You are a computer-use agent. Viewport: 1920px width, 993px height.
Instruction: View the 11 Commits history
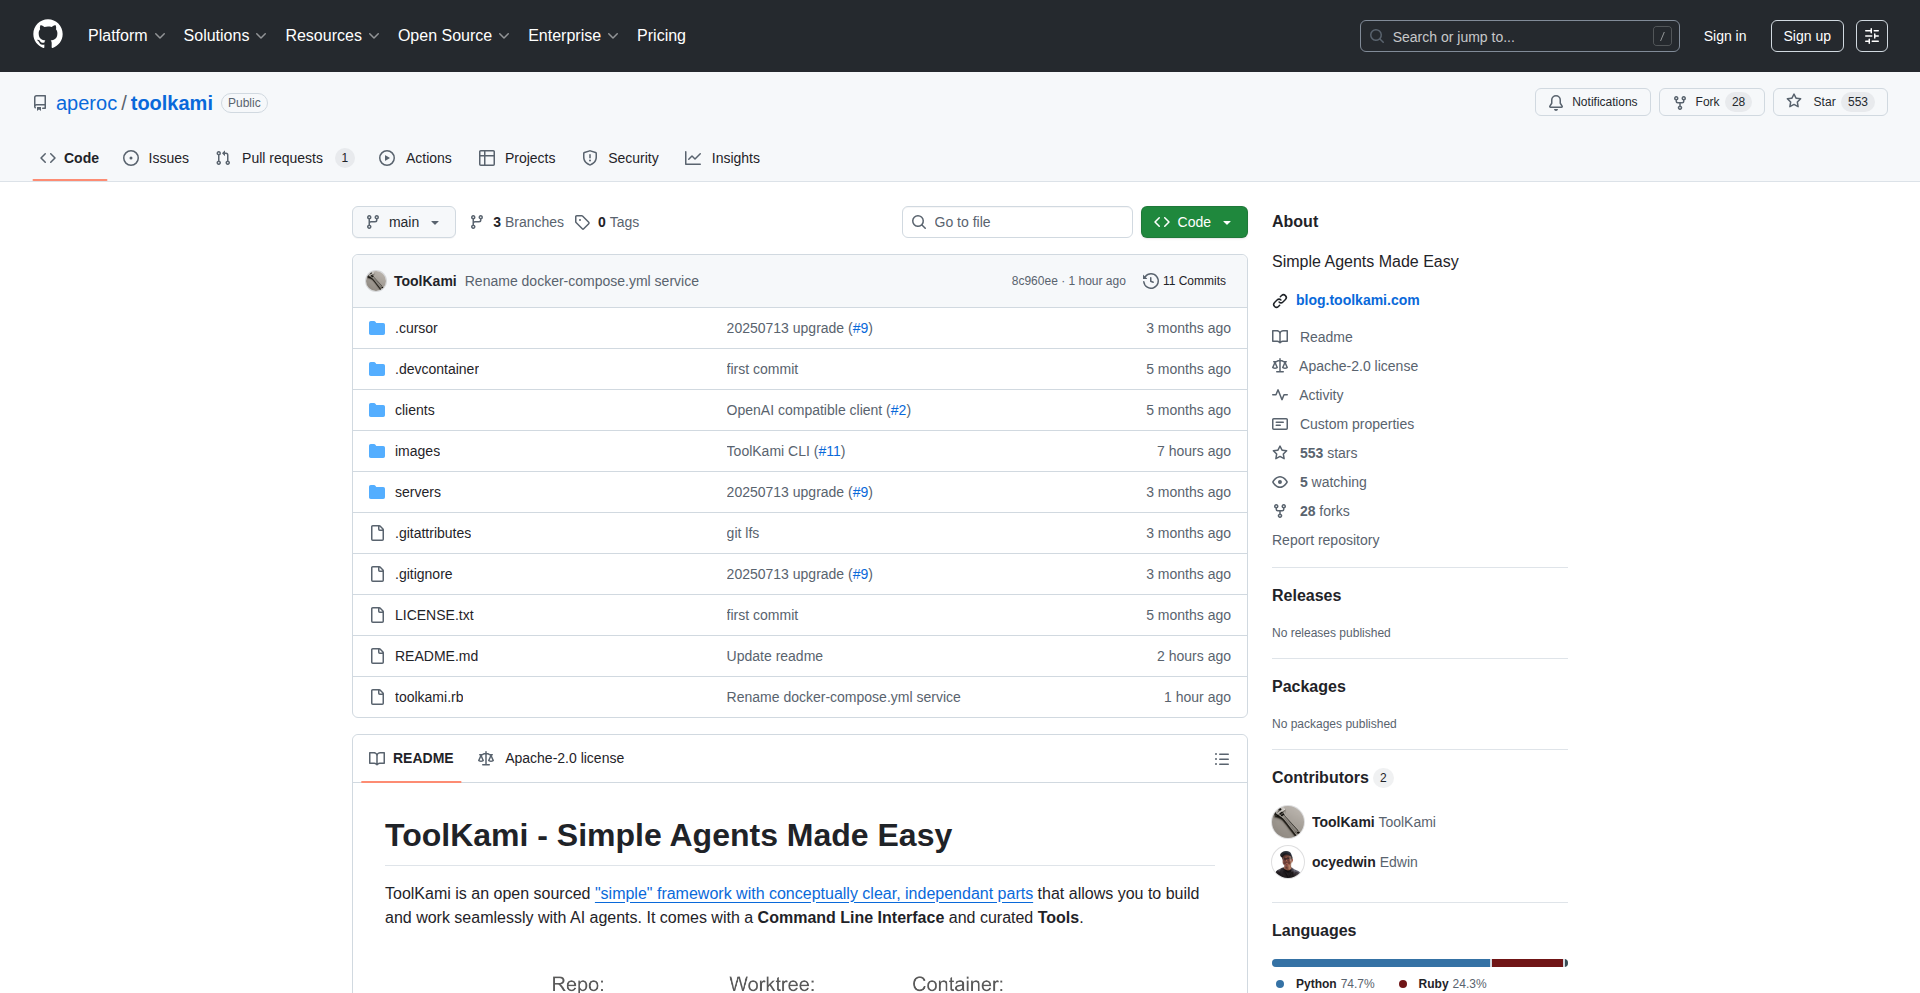[1184, 281]
